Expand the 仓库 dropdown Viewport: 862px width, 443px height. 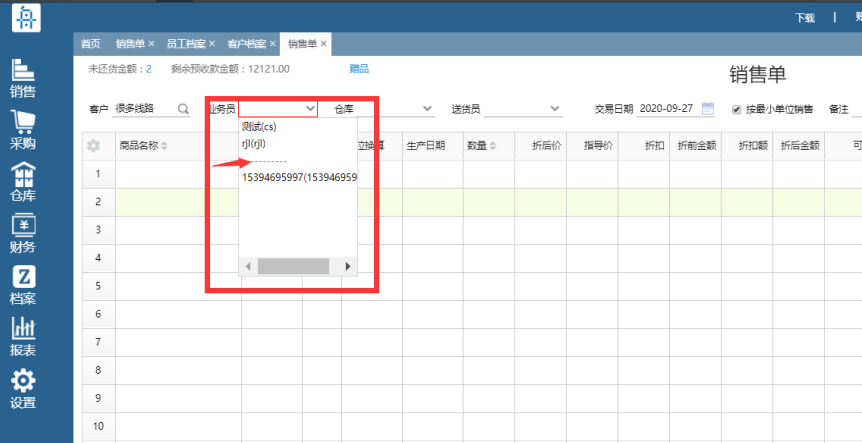point(428,109)
